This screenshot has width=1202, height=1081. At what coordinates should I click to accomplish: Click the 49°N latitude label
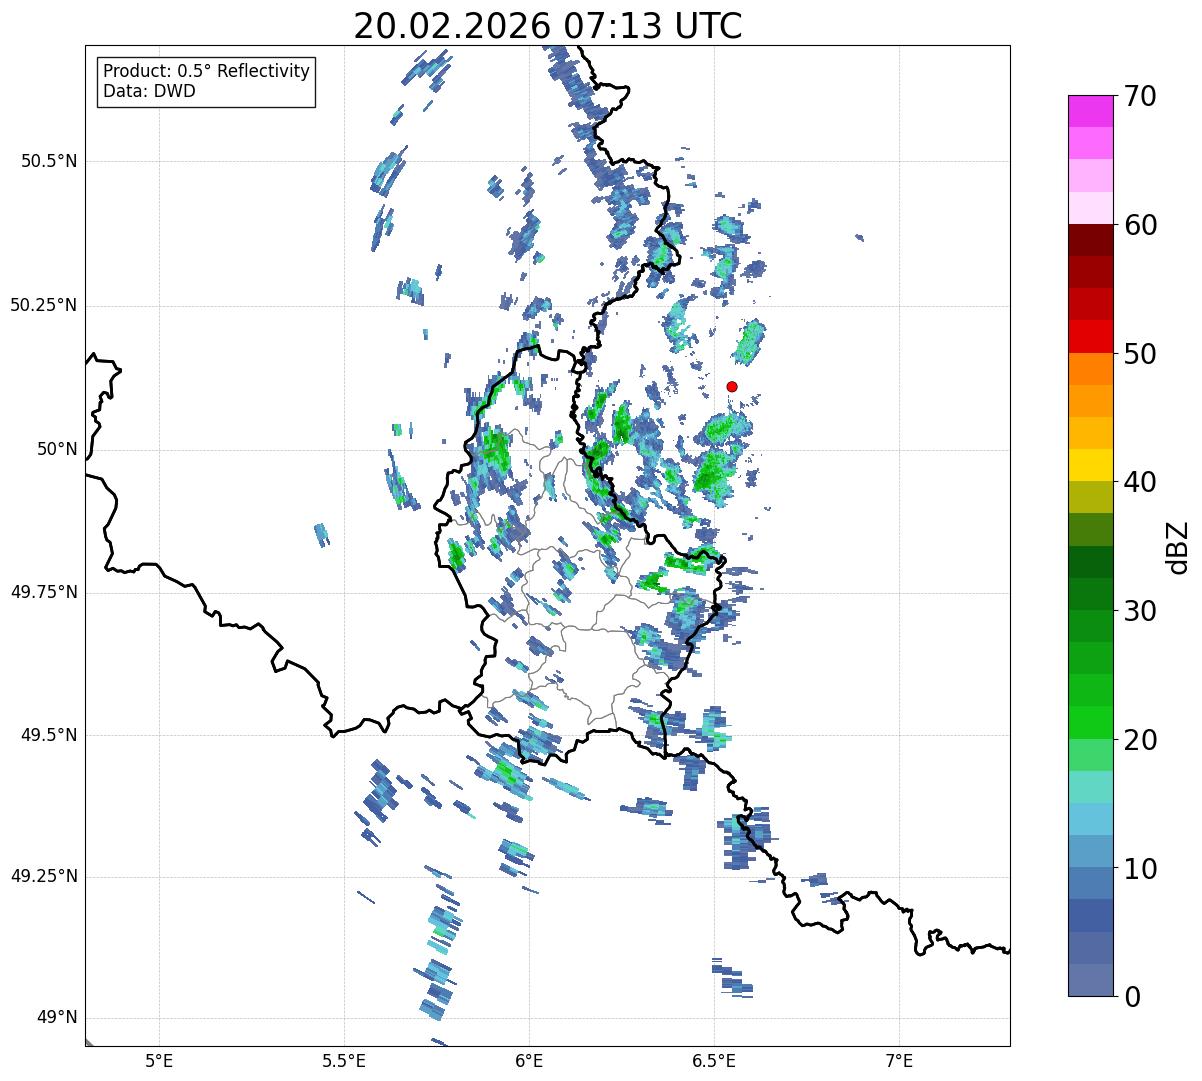coord(57,1017)
